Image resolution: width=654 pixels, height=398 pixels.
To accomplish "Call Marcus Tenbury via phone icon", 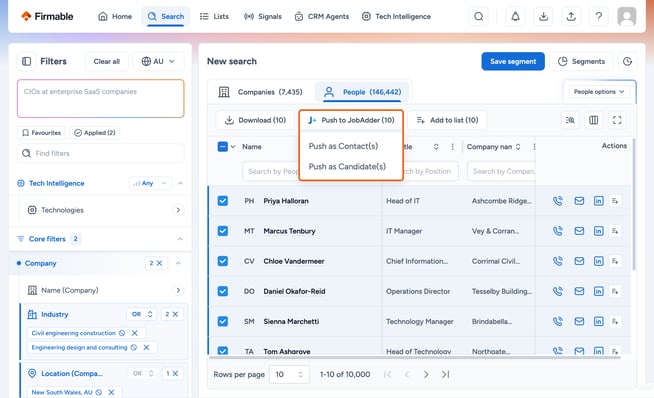I will pos(558,231).
